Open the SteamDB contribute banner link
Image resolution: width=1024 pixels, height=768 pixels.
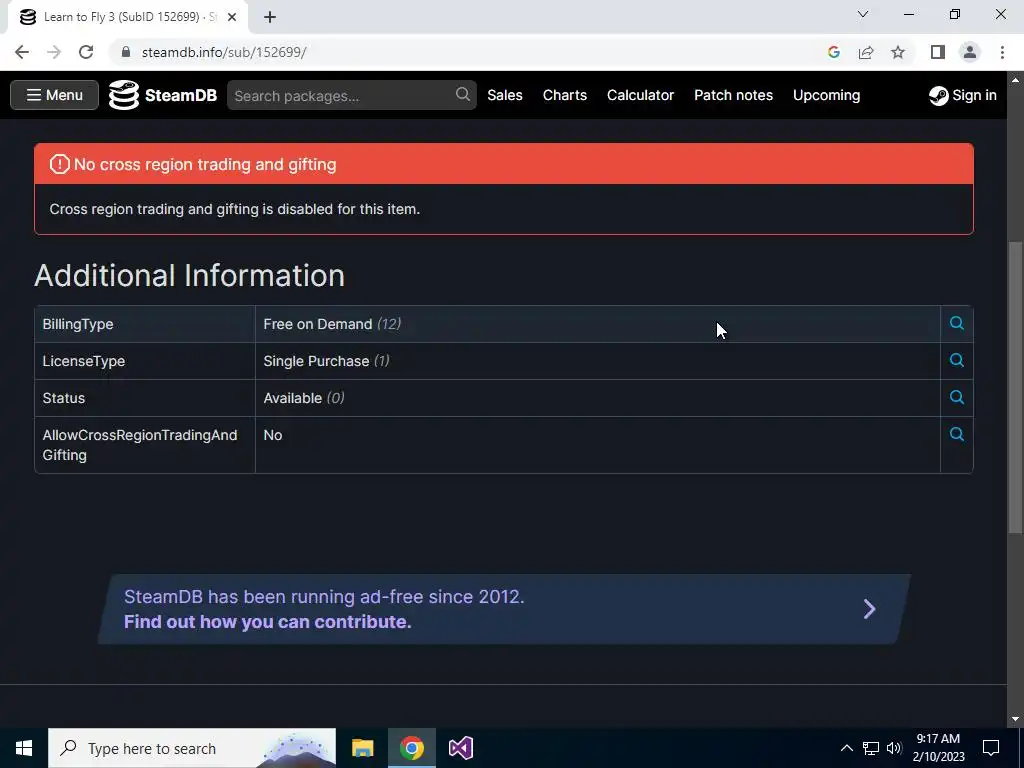click(x=504, y=609)
